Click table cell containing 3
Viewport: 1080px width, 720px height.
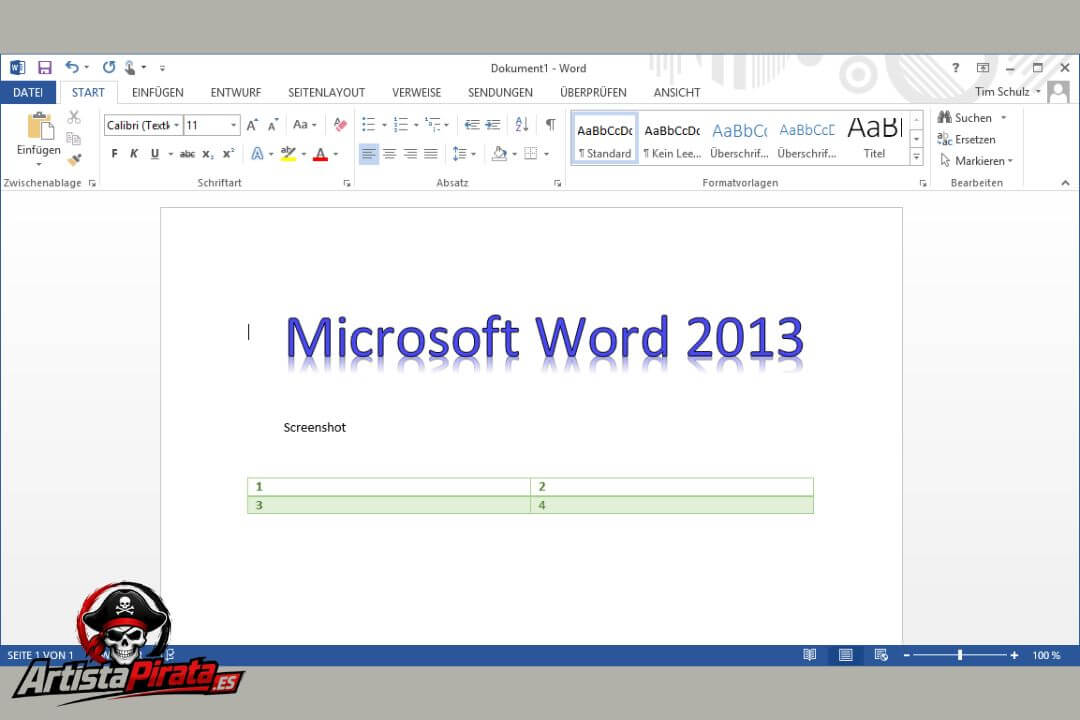click(389, 505)
